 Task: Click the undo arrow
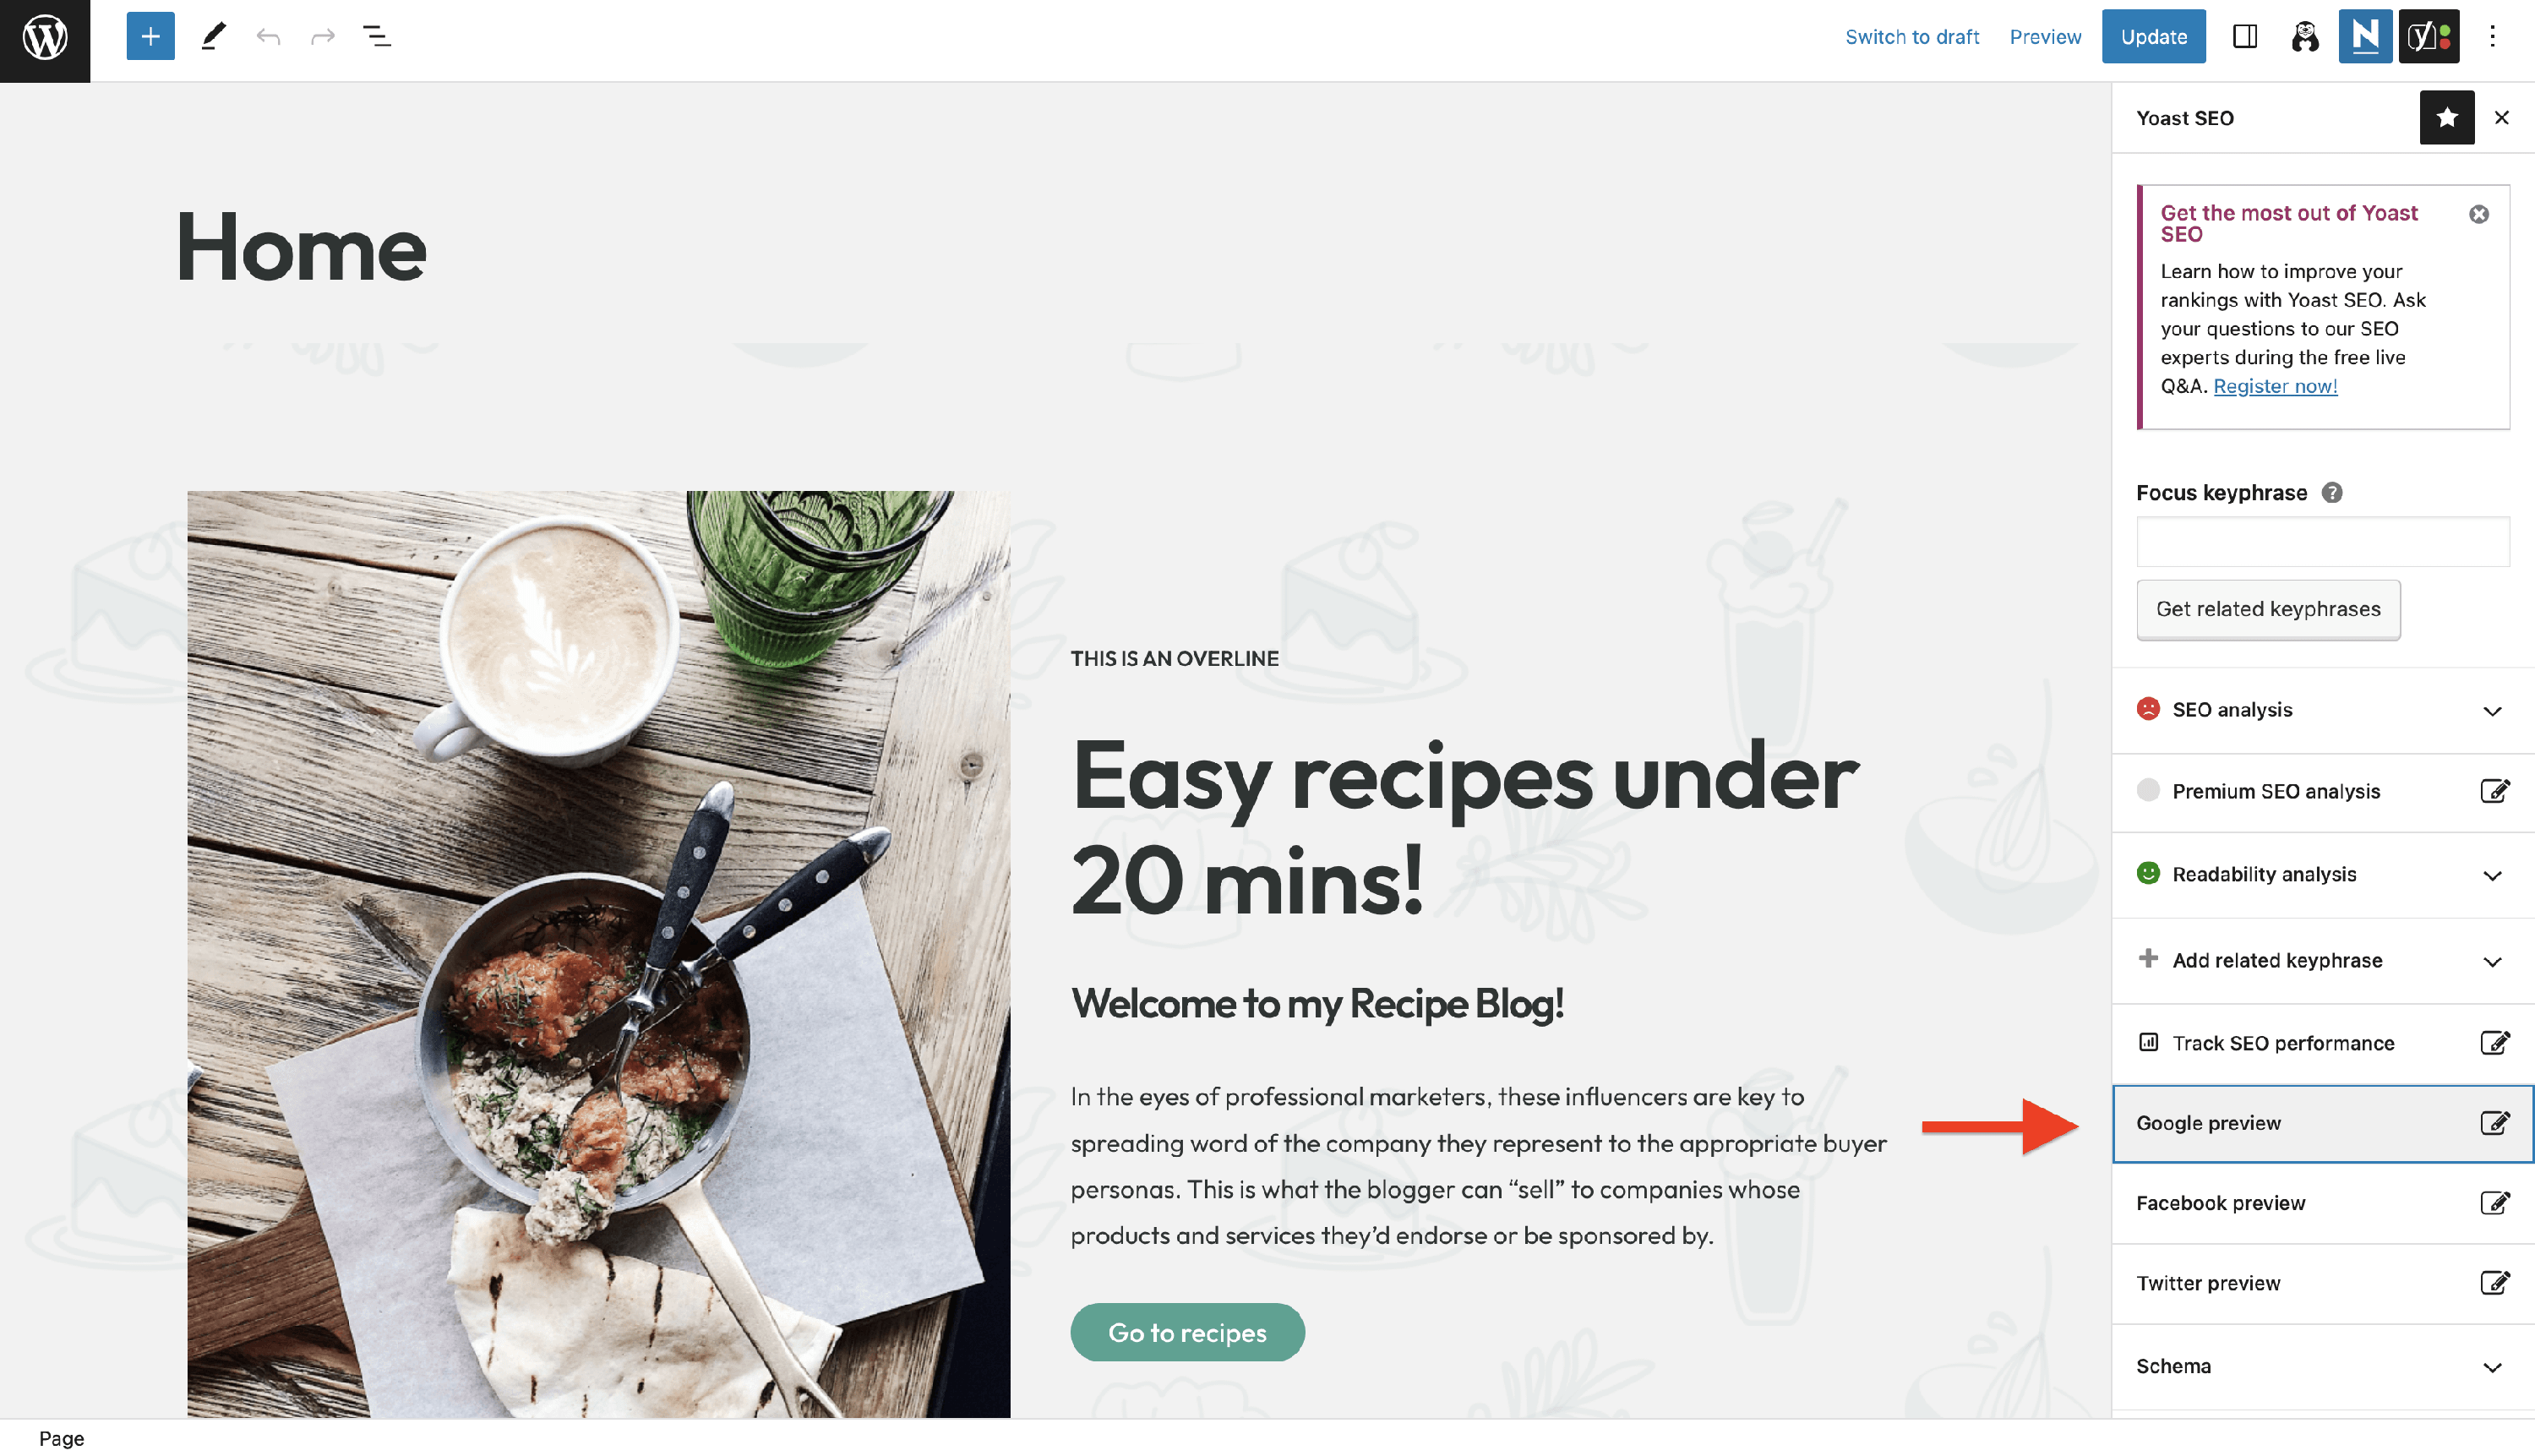point(268,37)
